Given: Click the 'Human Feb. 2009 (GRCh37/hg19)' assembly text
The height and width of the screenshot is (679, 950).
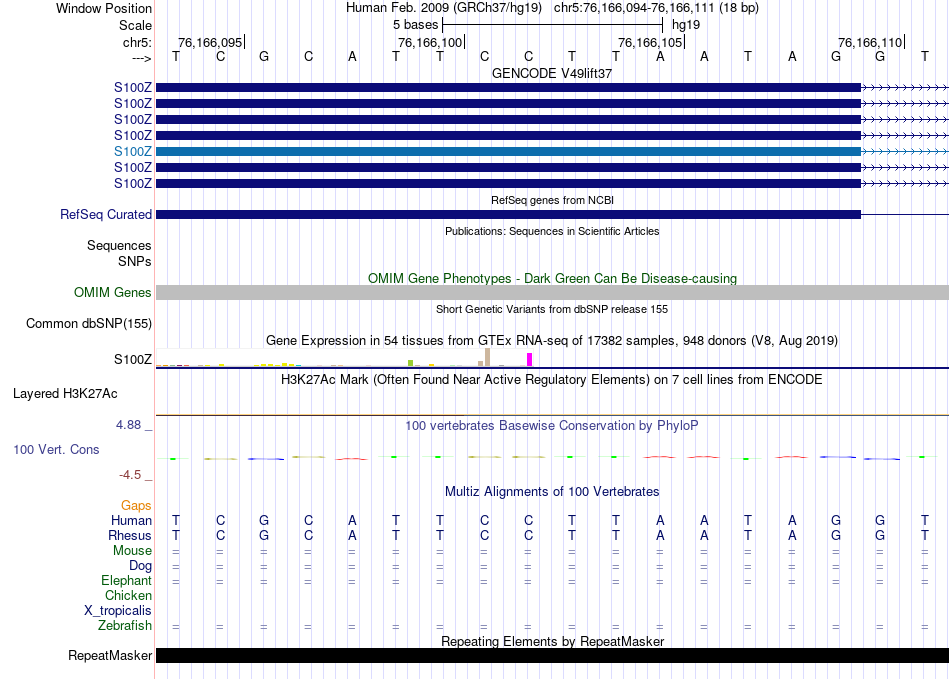Looking at the screenshot, I should click(x=446, y=8).
